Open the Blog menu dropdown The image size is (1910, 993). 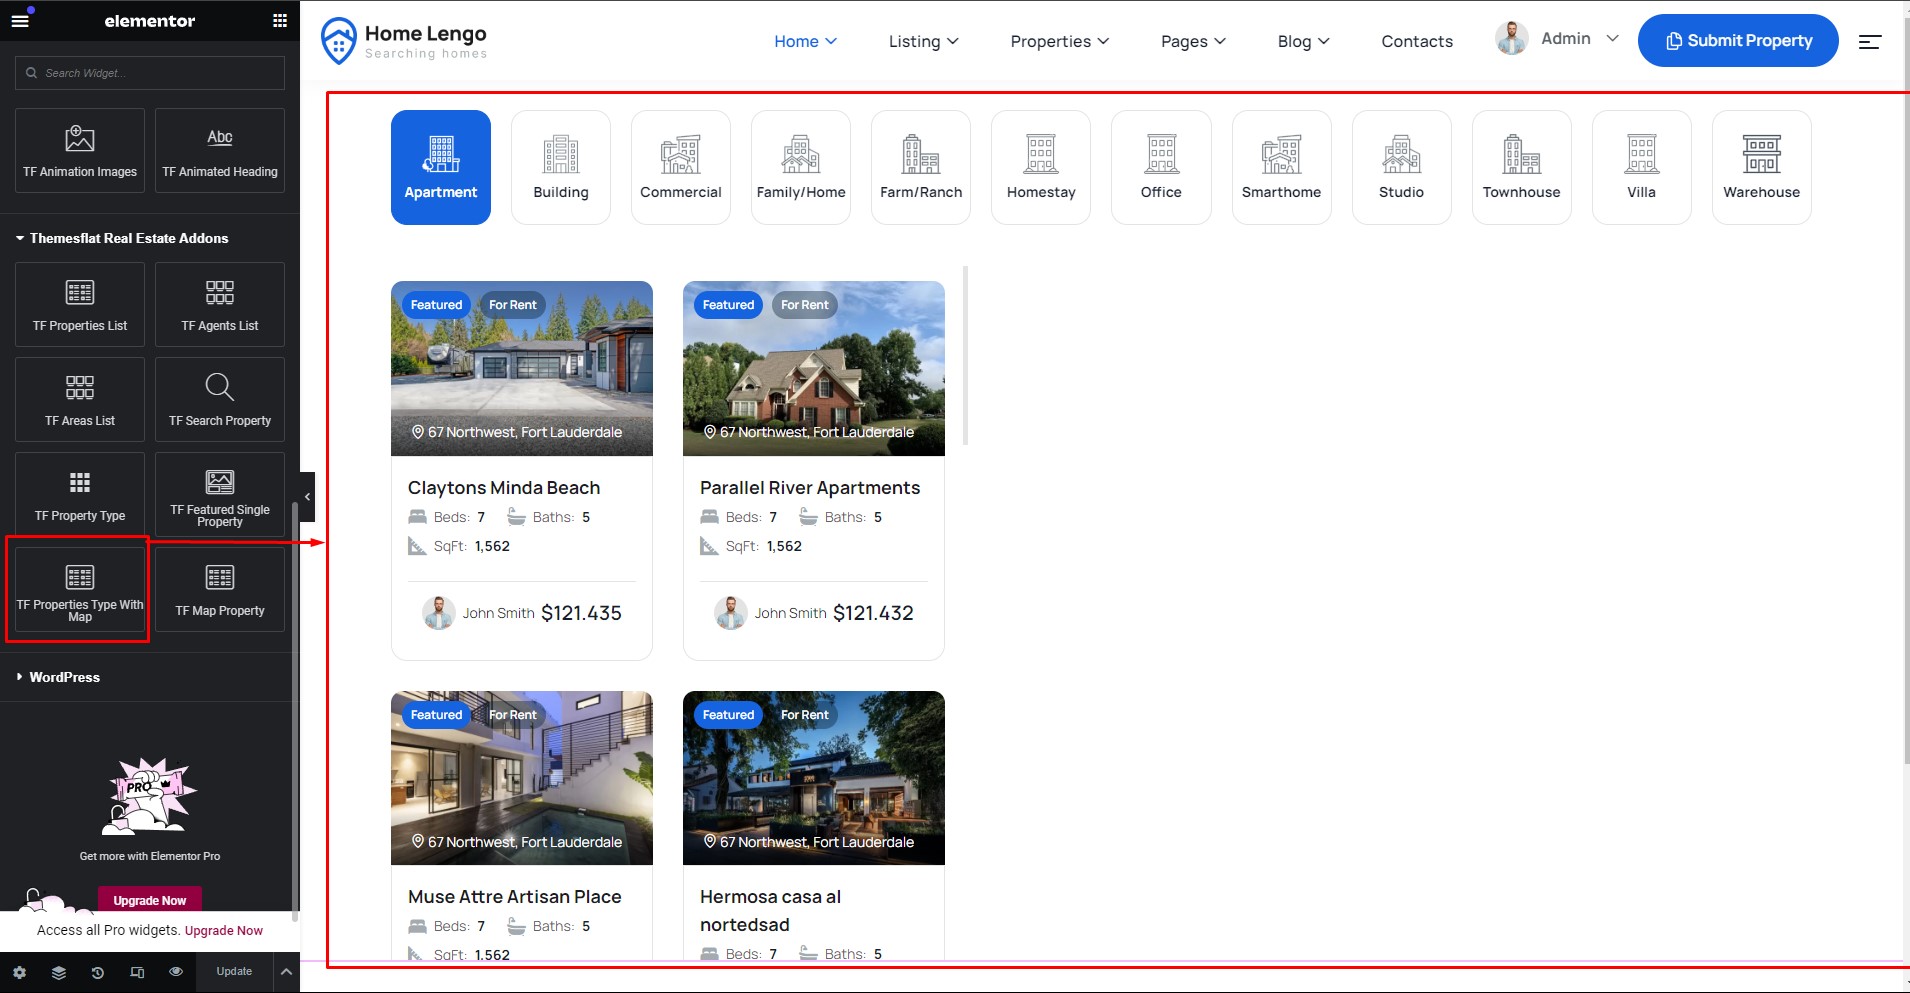(1303, 41)
